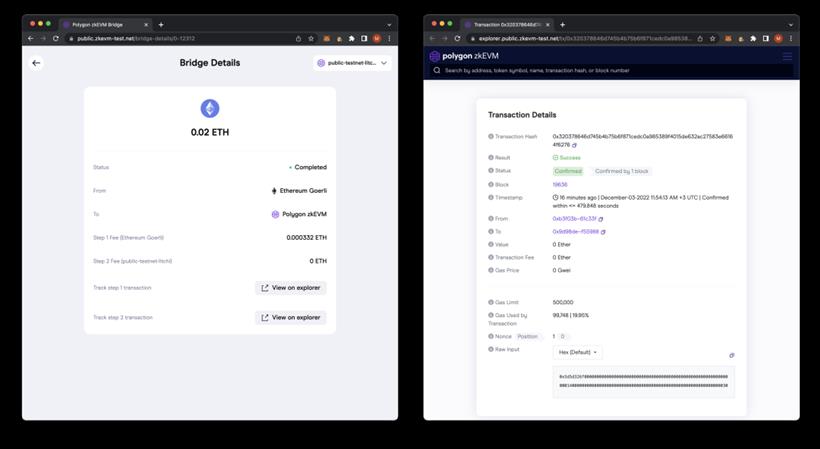Toggle side panel icon in Bridge window
The image size is (820, 449).
tap(364, 39)
